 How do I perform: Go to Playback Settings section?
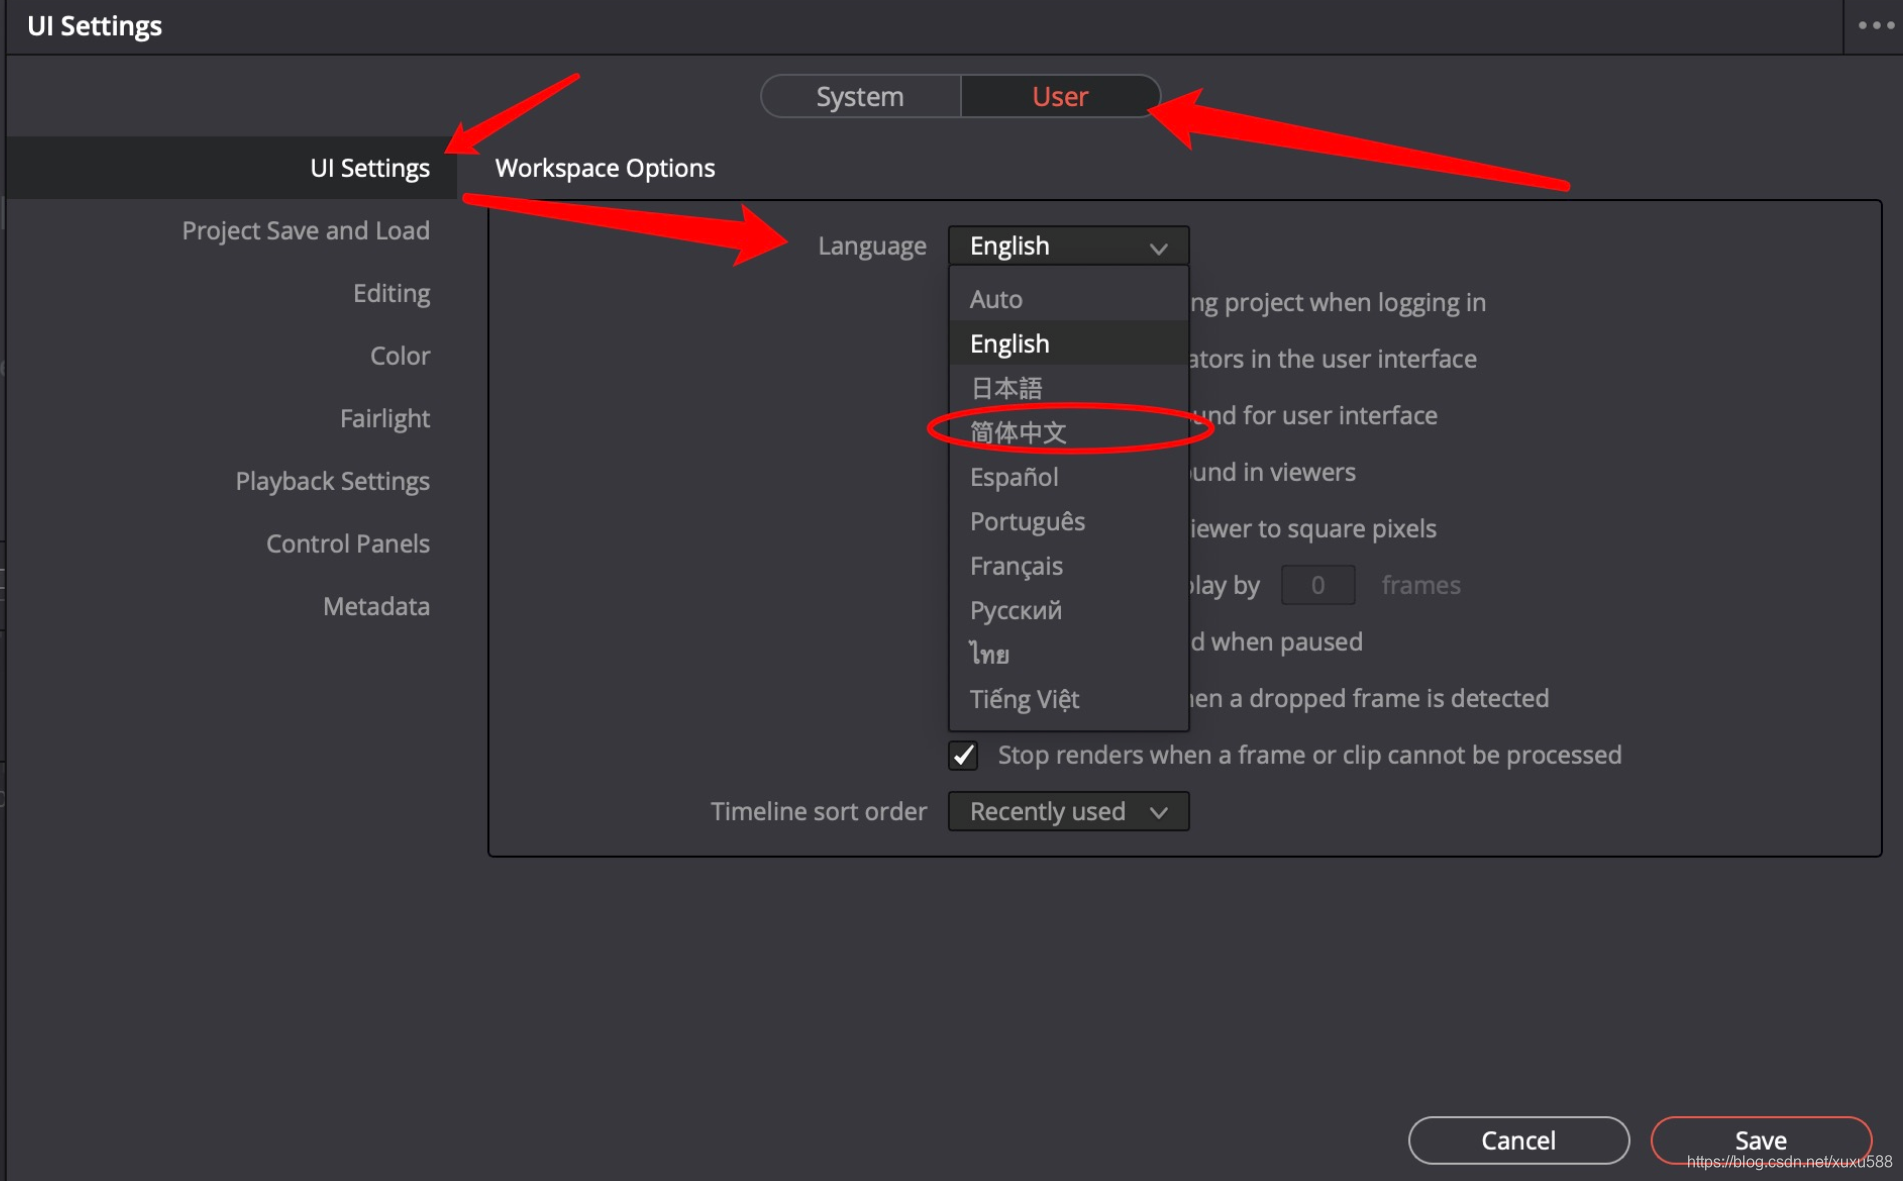pos(332,481)
